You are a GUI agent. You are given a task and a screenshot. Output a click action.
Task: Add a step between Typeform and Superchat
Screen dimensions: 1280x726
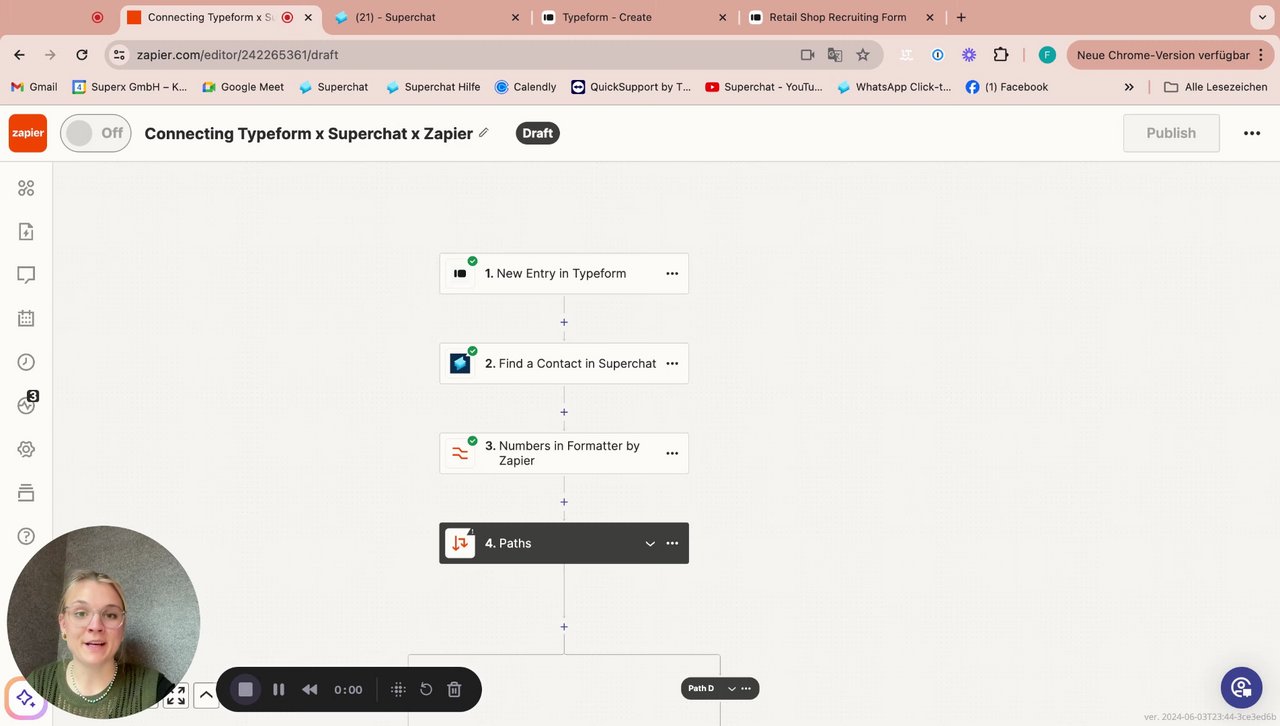coord(564,322)
